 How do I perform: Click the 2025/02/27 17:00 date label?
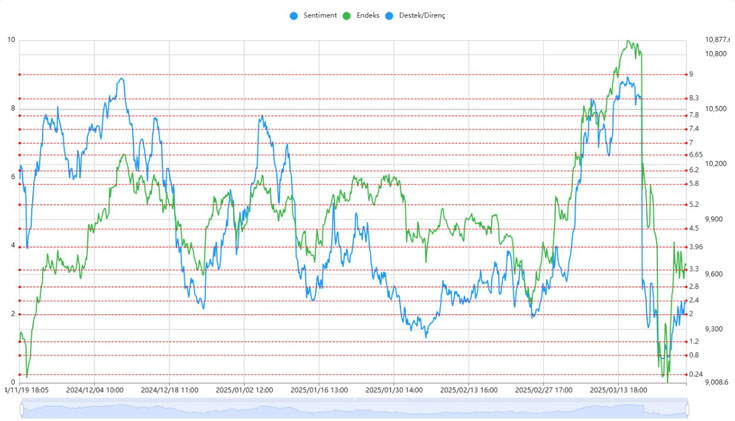(x=544, y=390)
